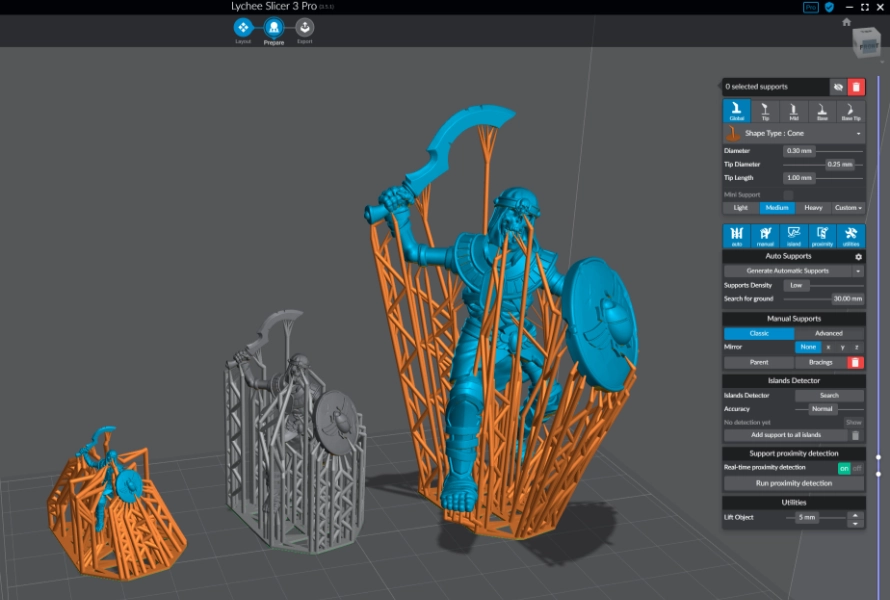
Task: Open the island supports tool
Action: point(794,236)
